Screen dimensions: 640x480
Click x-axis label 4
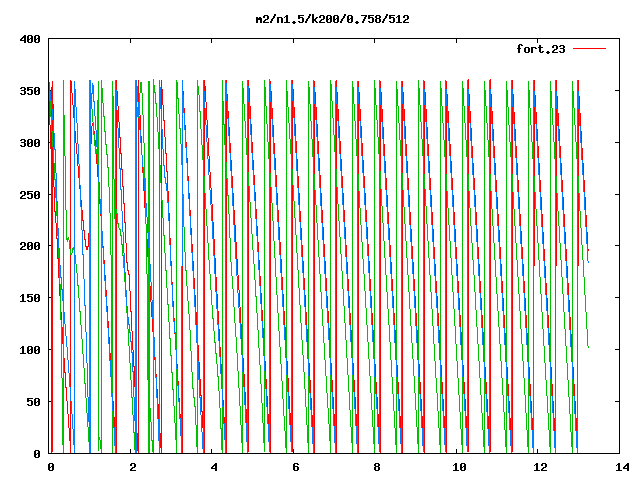(x=214, y=467)
